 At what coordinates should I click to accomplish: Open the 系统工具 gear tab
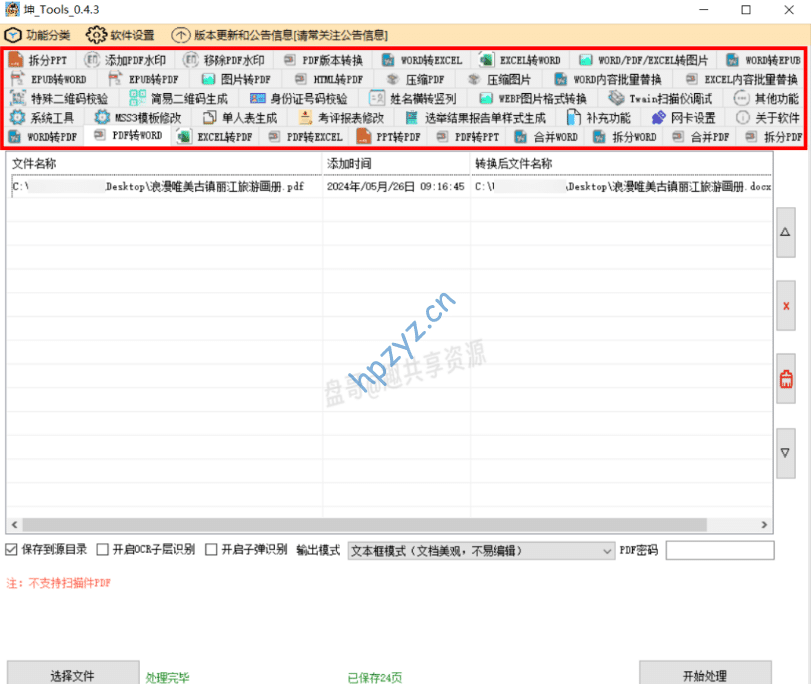(41, 117)
